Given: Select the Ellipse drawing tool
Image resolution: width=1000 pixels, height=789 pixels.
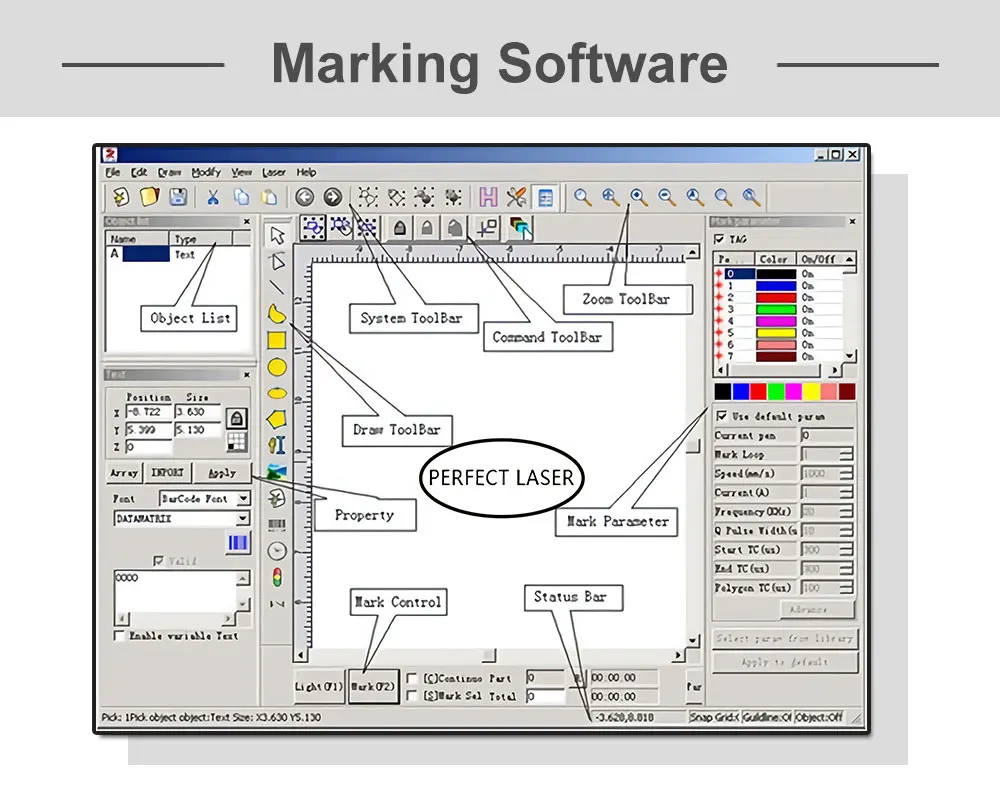Looking at the screenshot, I should [277, 393].
